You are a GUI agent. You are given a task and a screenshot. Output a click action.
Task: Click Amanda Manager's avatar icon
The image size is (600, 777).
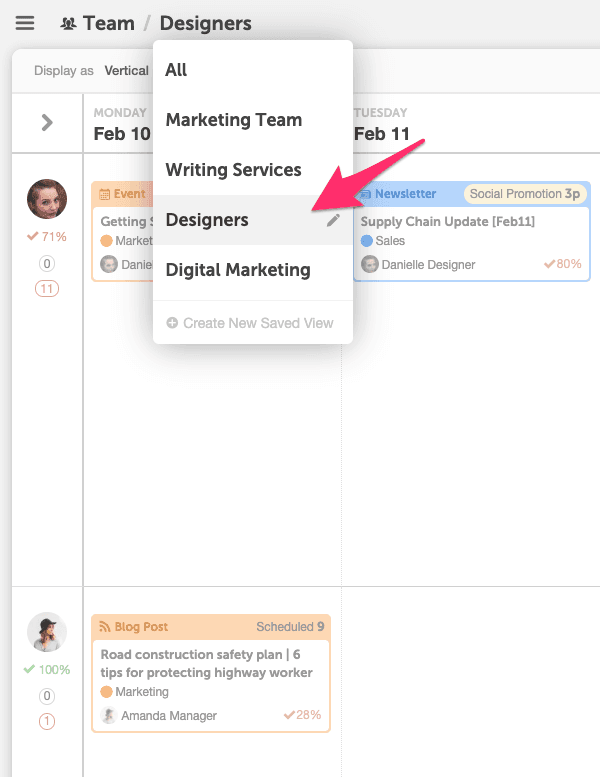[109, 715]
